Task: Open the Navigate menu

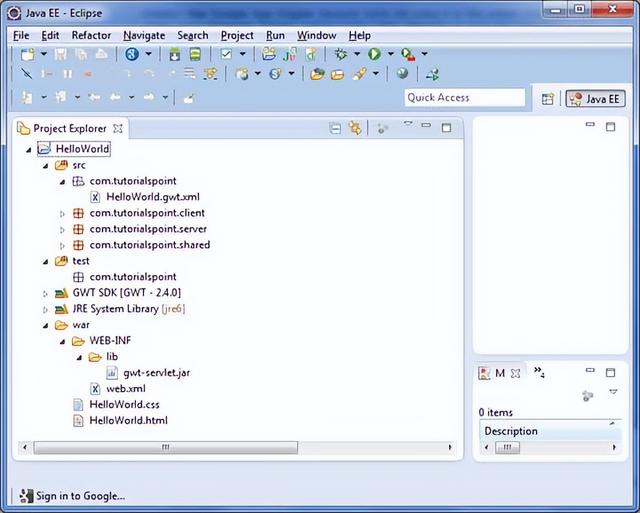Action: coord(144,36)
